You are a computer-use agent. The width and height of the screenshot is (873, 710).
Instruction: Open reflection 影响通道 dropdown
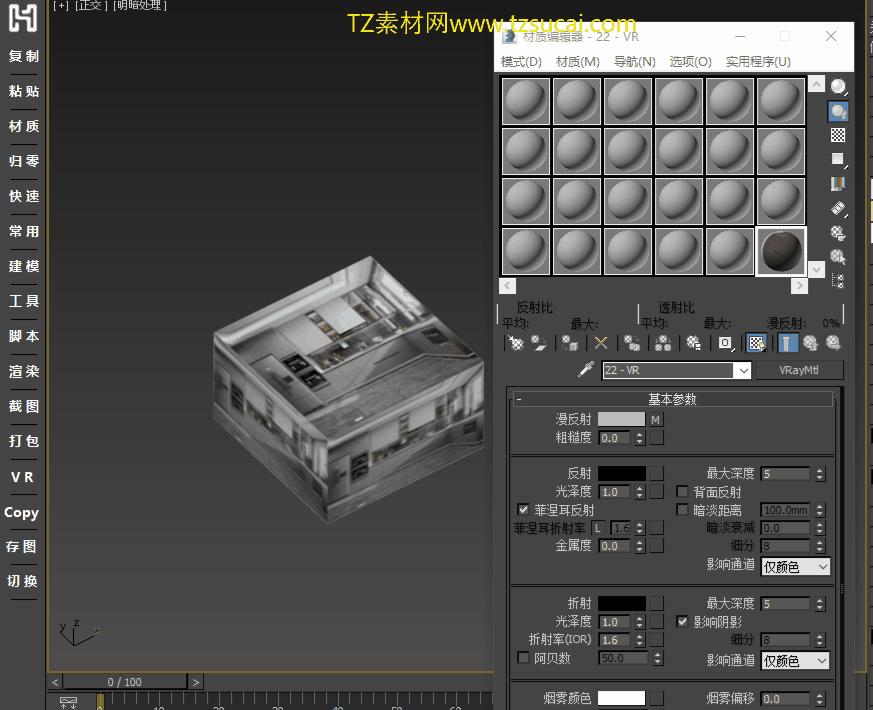[x=795, y=567]
